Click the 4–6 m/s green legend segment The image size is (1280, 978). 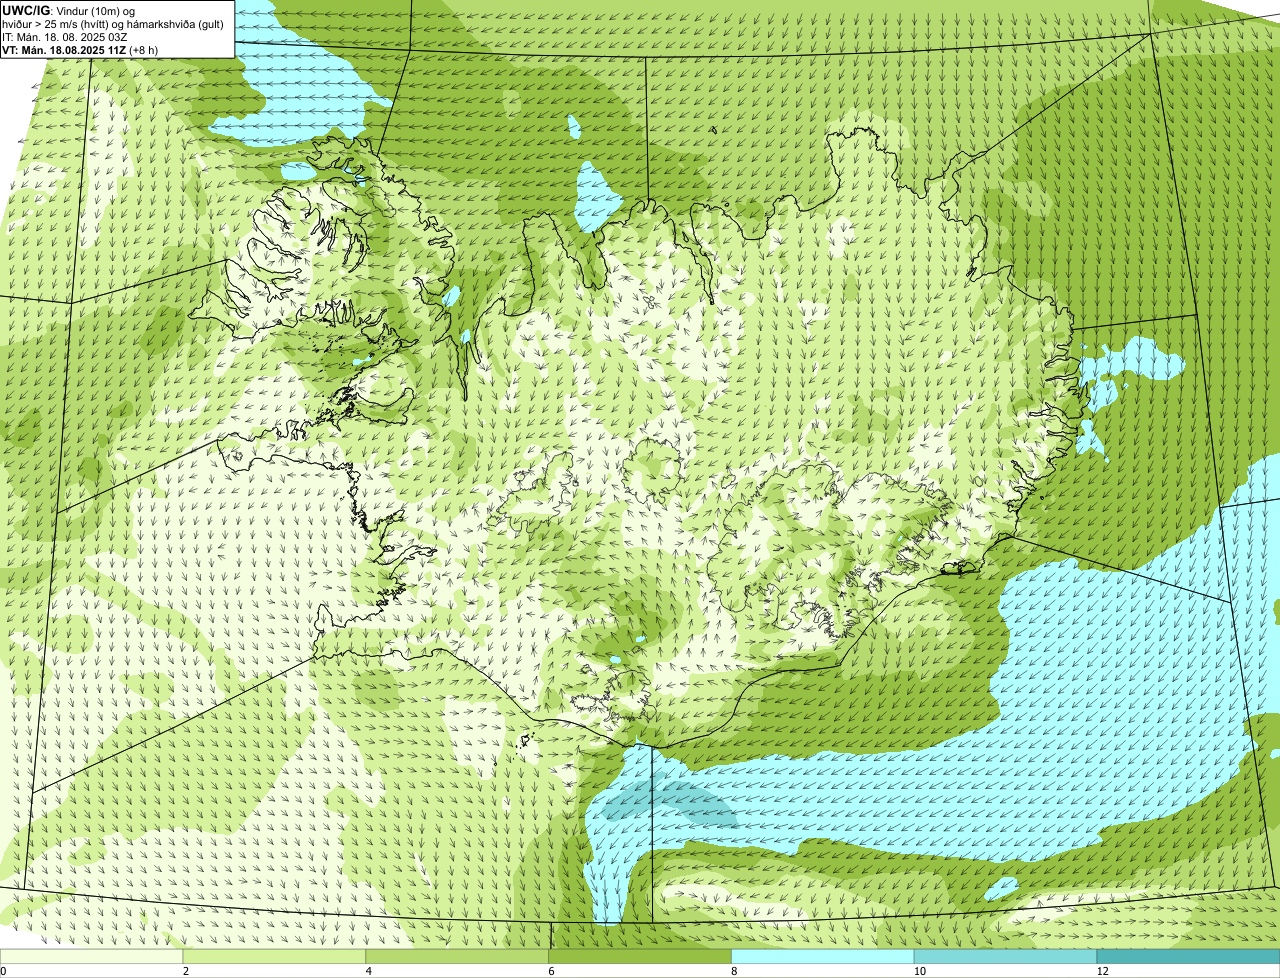(458, 957)
